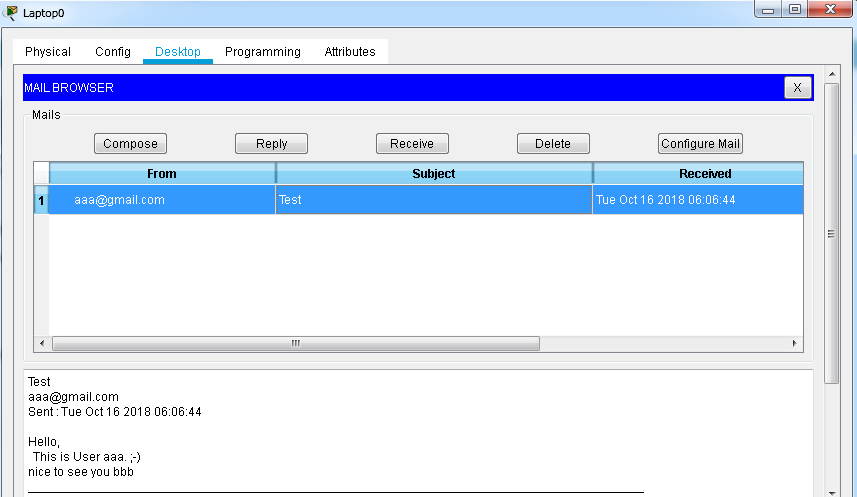Switch to the Attributes tab
The width and height of the screenshot is (857, 497).
click(x=350, y=52)
